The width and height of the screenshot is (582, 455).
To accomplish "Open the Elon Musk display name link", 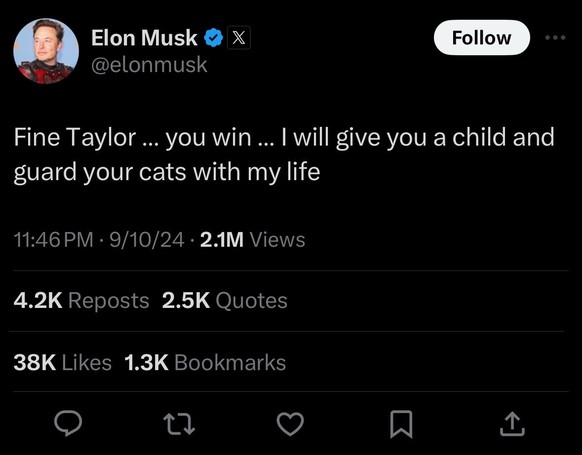I will click(x=144, y=38).
